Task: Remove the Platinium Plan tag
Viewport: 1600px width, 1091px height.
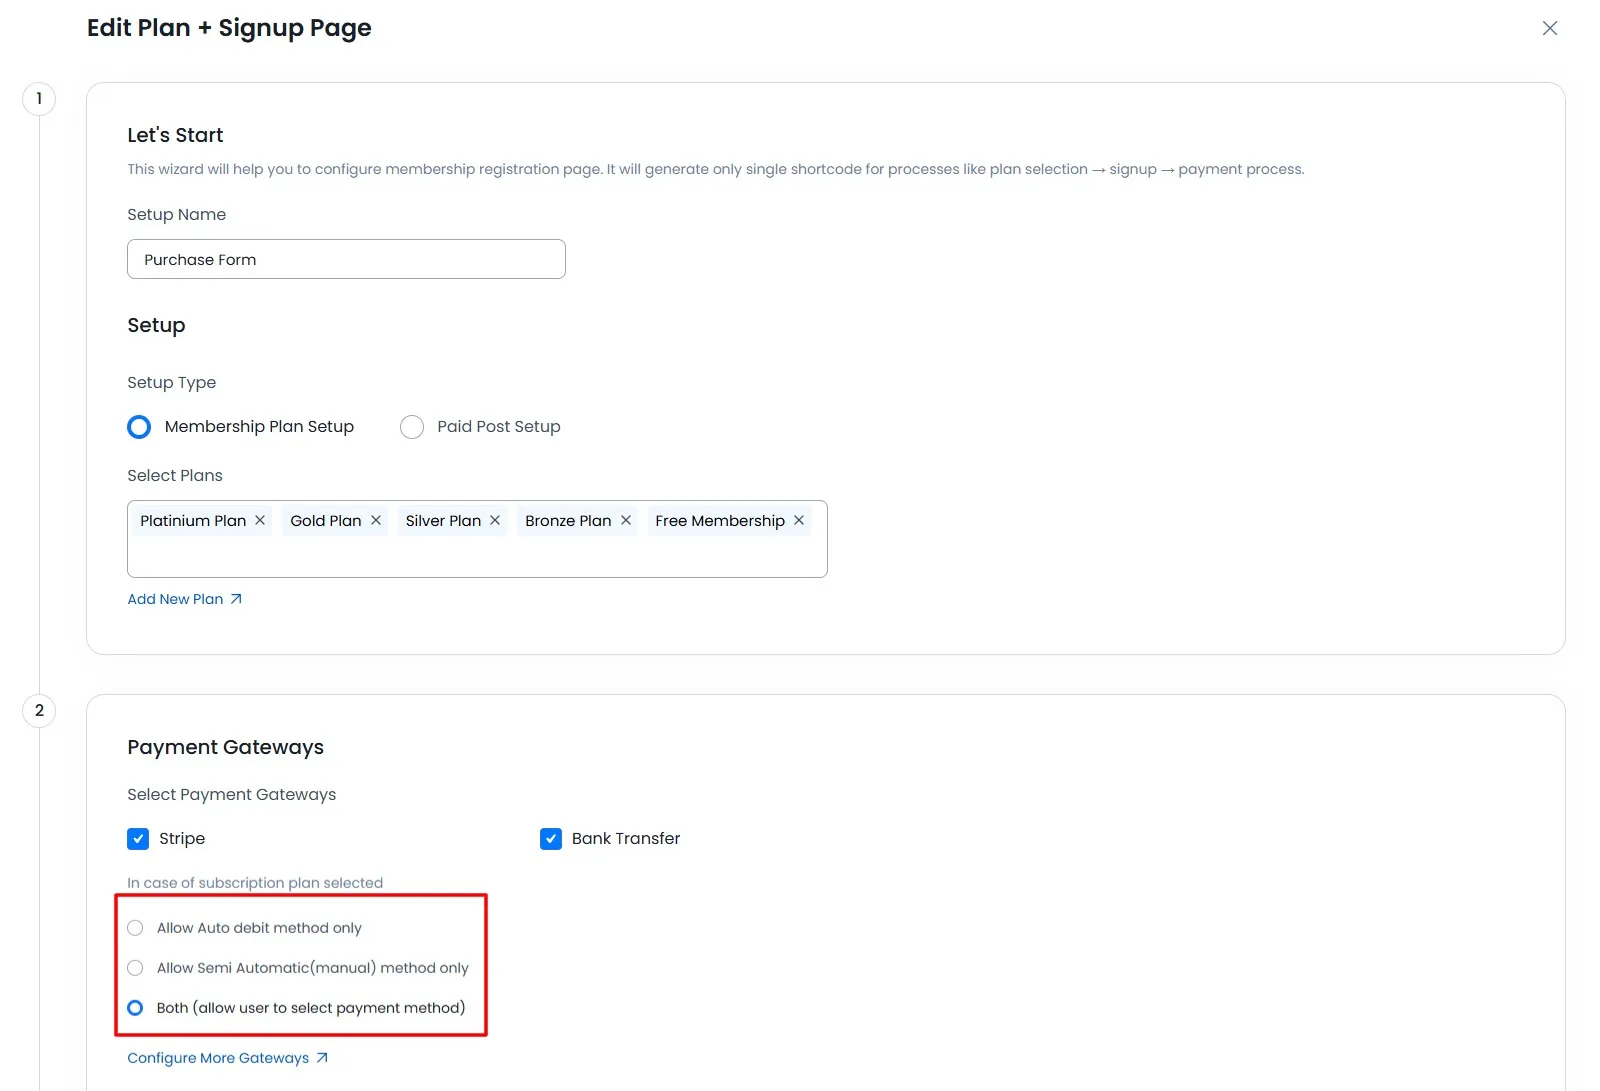Action: click(259, 520)
